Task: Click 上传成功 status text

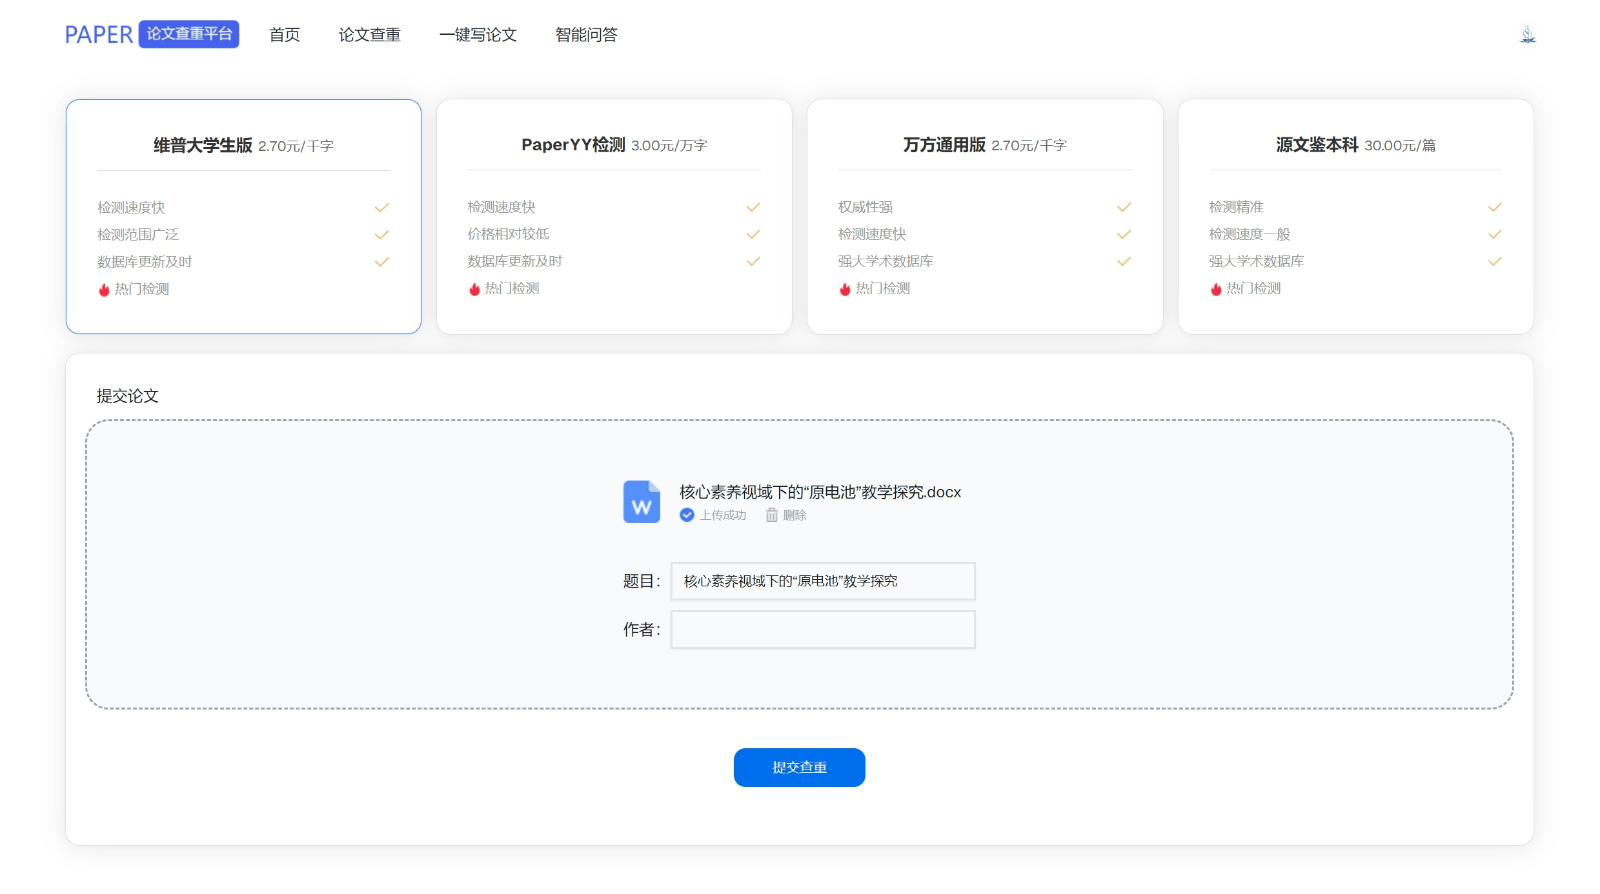Action: click(x=723, y=515)
